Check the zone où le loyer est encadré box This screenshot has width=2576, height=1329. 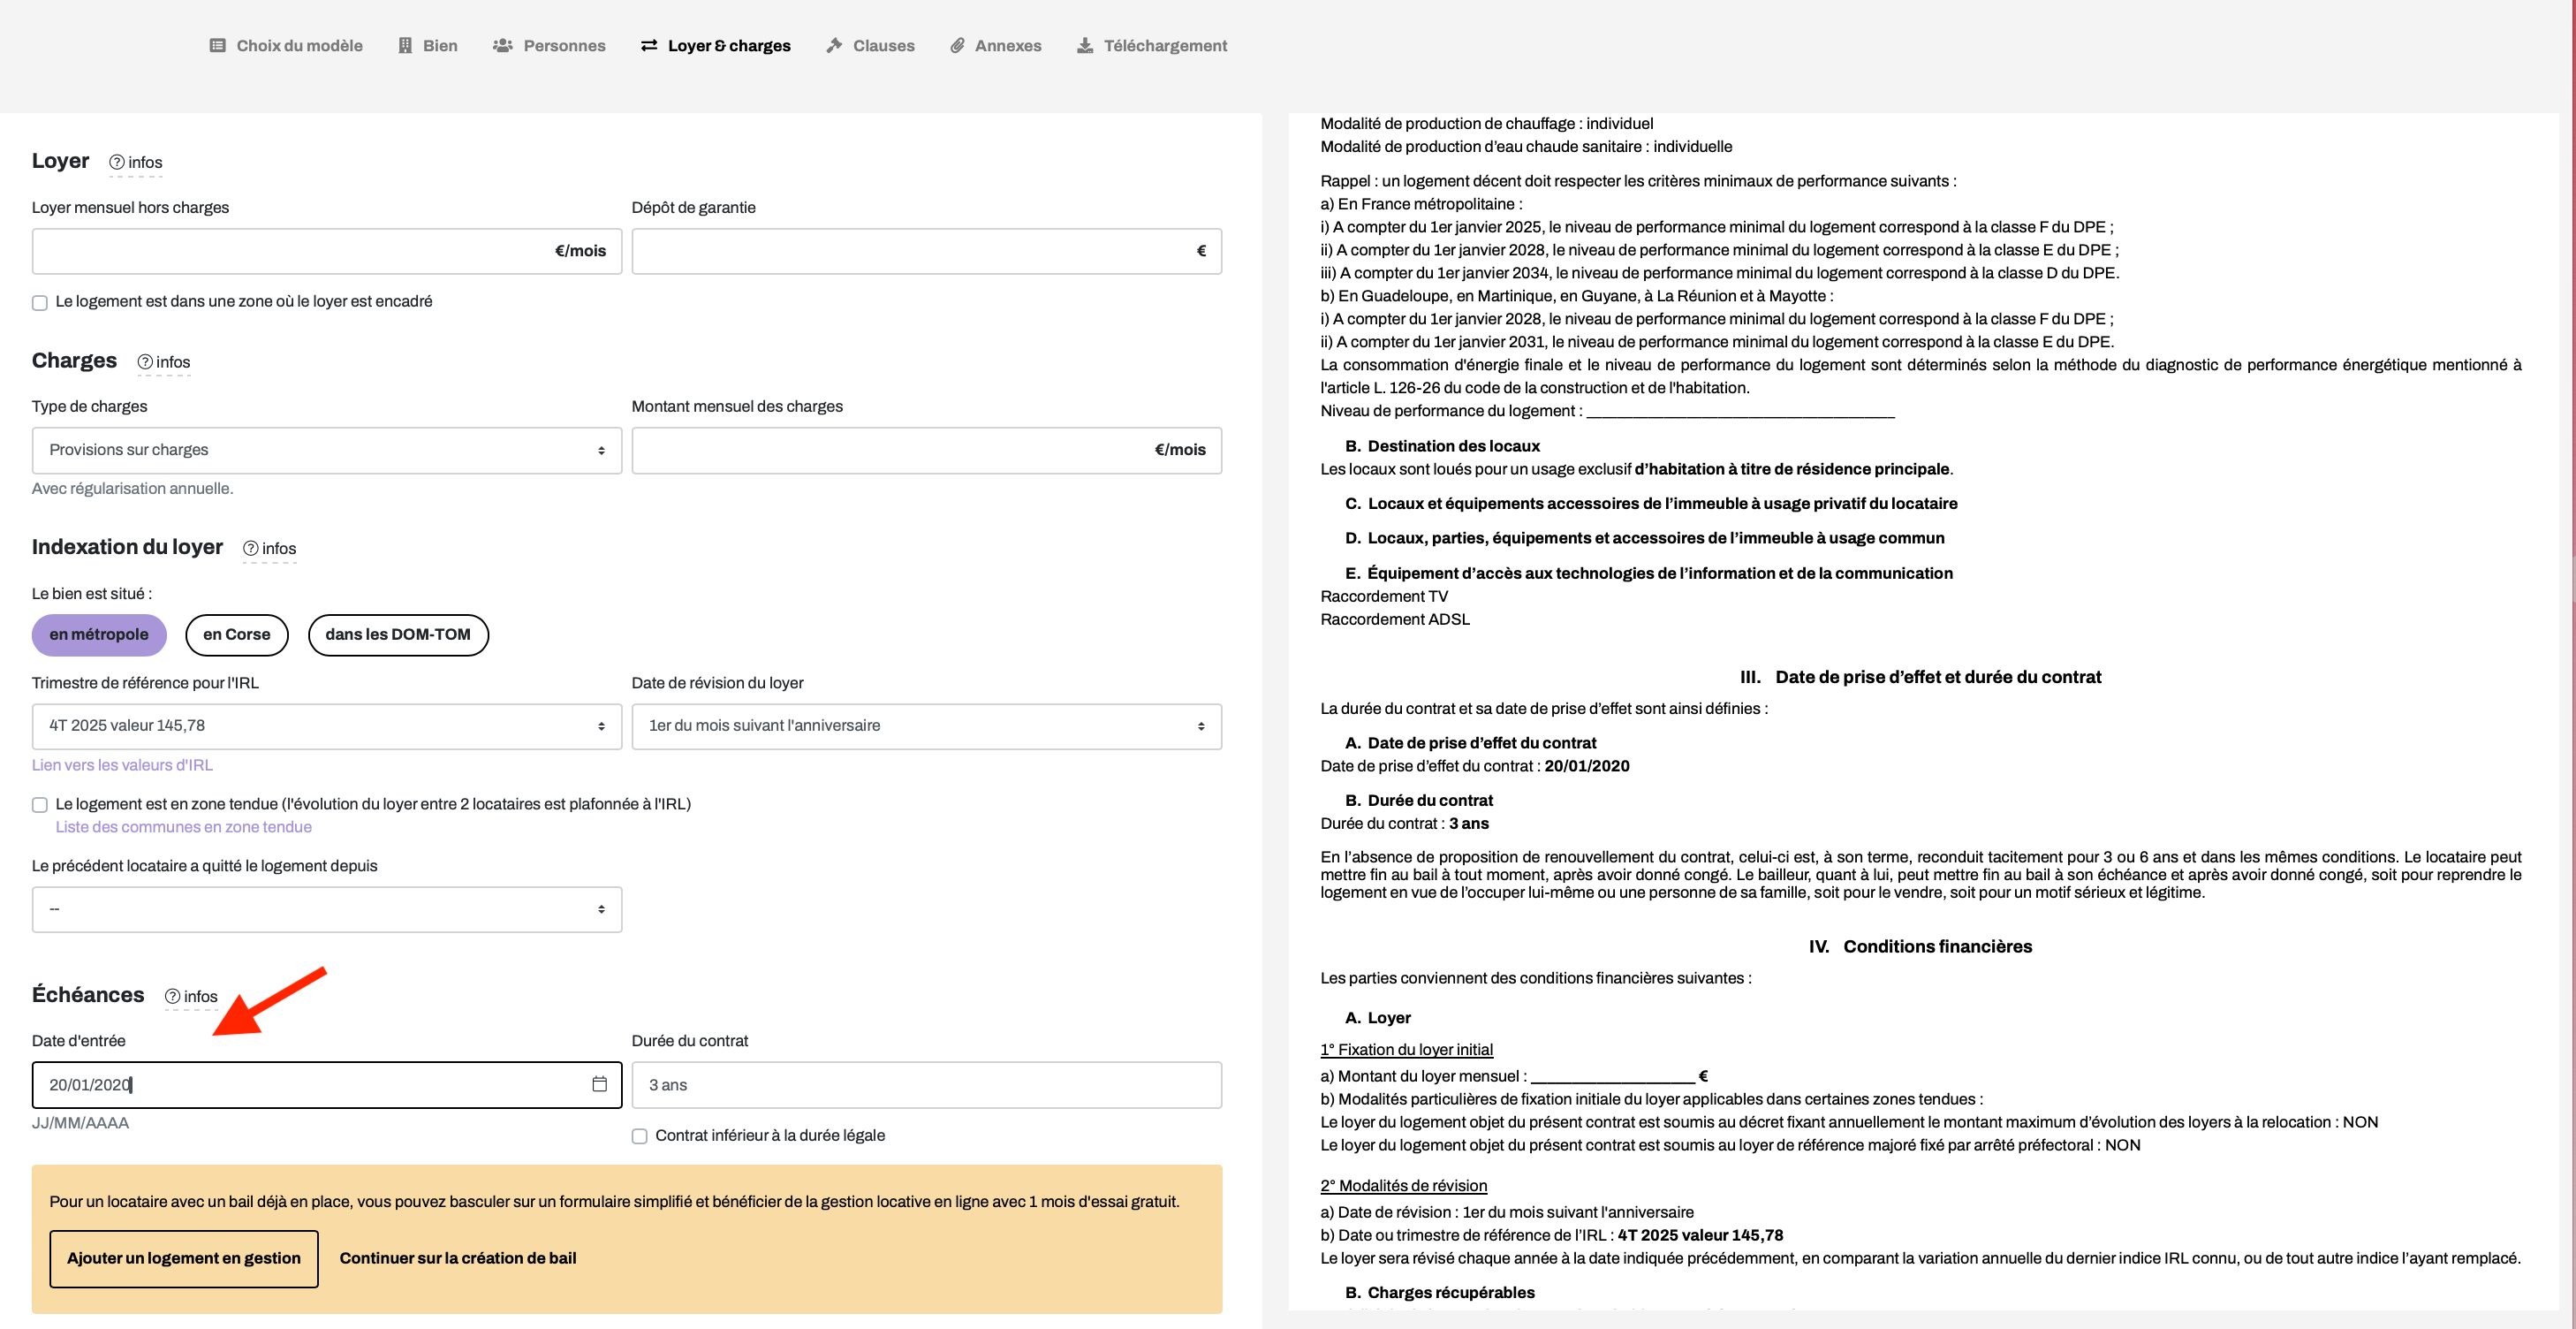(40, 302)
